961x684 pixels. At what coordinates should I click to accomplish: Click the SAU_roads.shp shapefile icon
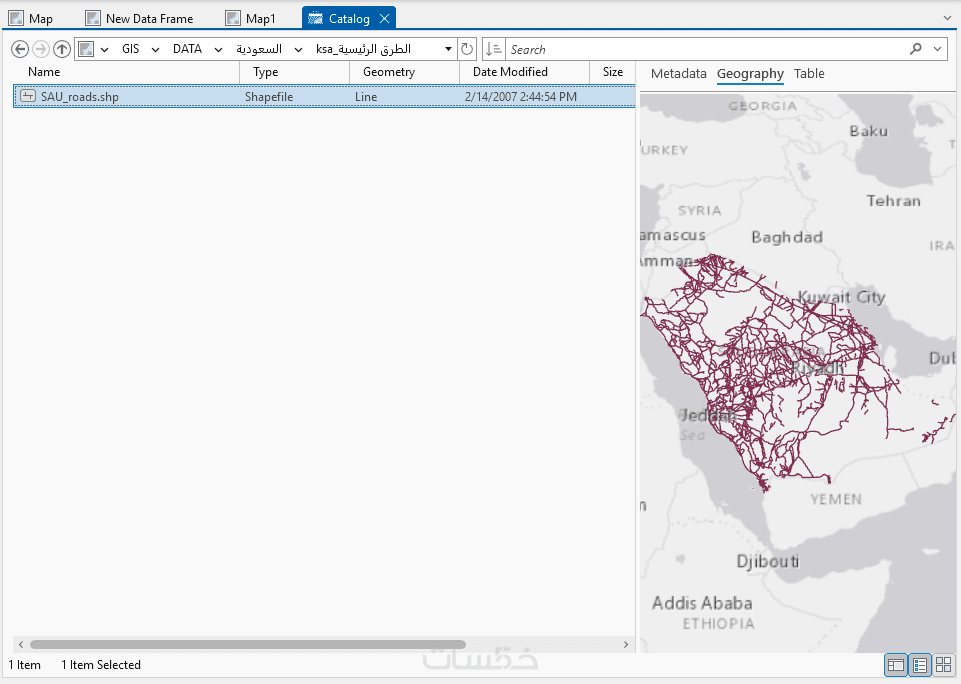click(28, 97)
